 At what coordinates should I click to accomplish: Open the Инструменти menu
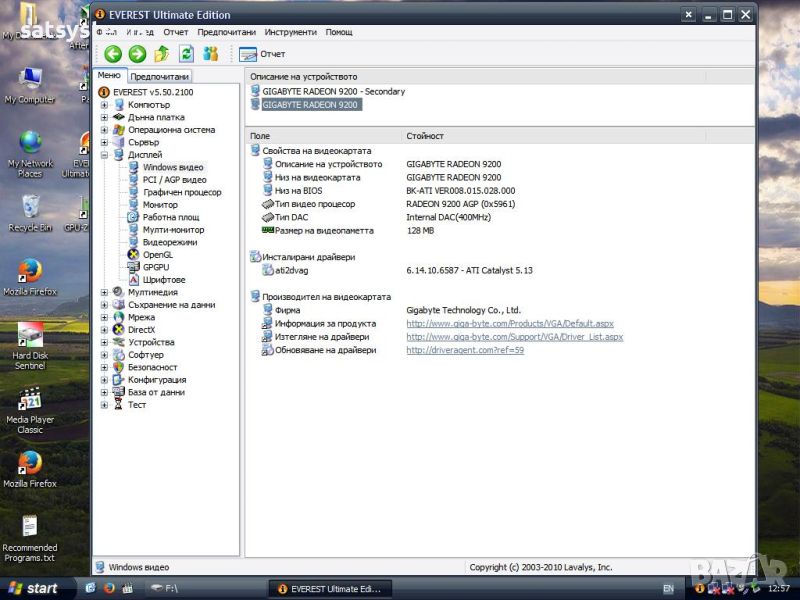click(x=289, y=32)
